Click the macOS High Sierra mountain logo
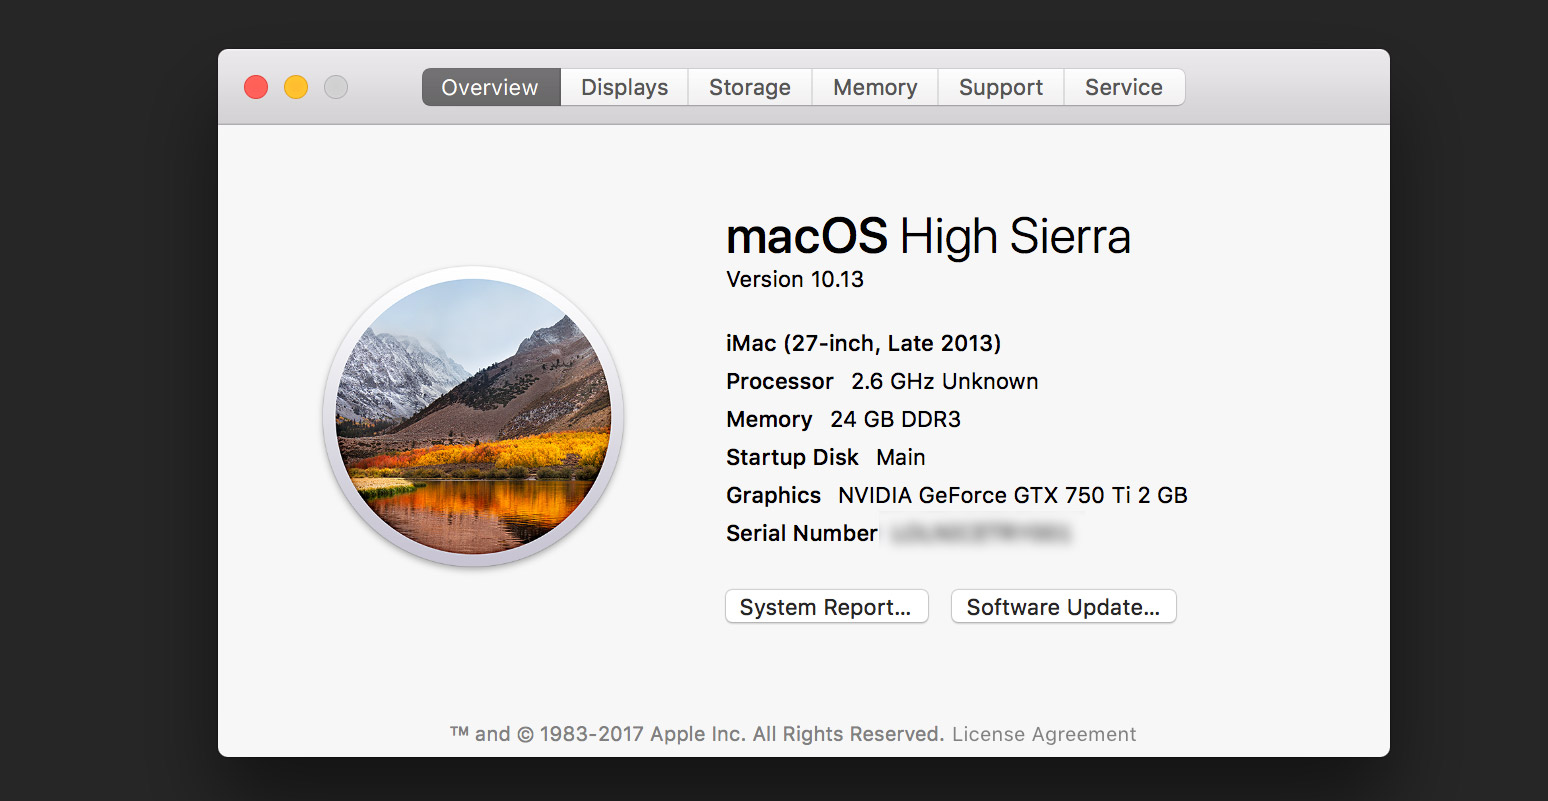 pos(473,416)
